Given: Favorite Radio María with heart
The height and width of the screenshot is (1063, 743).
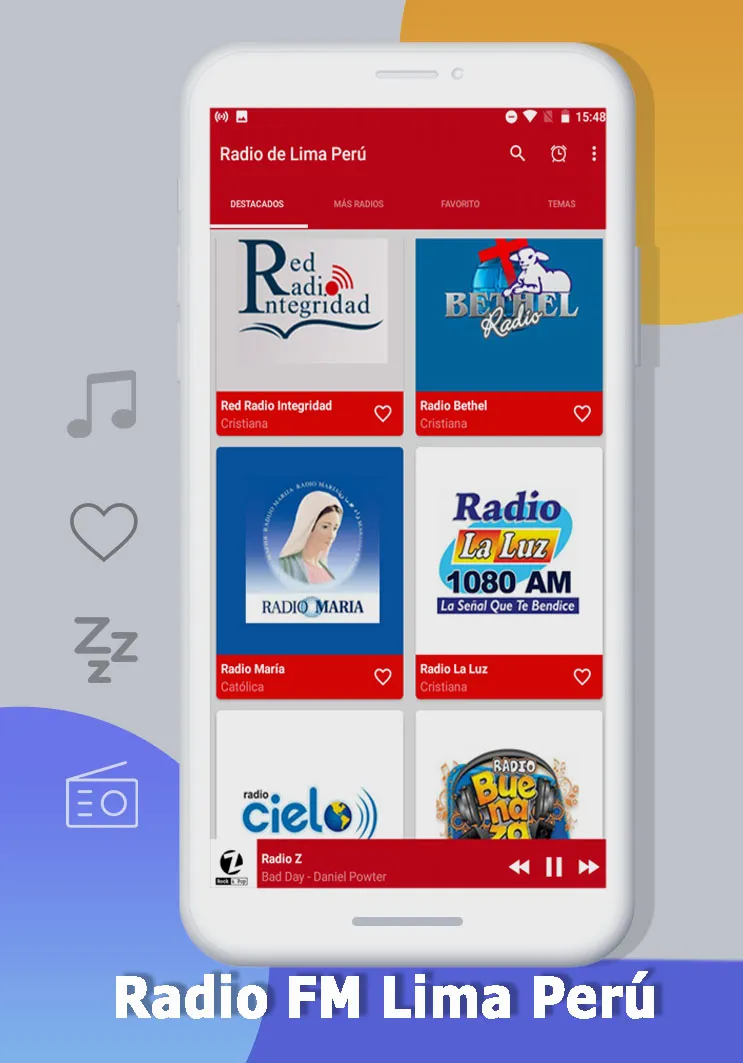Looking at the screenshot, I should tap(383, 677).
